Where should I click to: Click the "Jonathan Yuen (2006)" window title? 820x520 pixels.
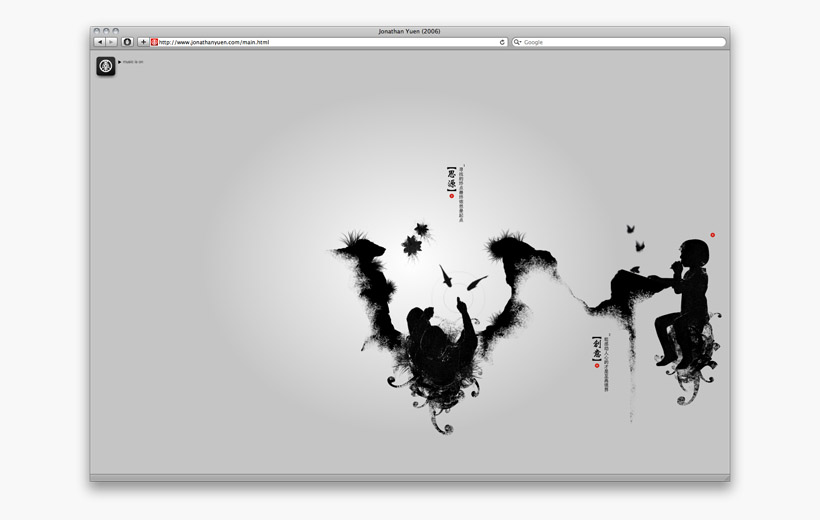pyautogui.click(x=409, y=31)
